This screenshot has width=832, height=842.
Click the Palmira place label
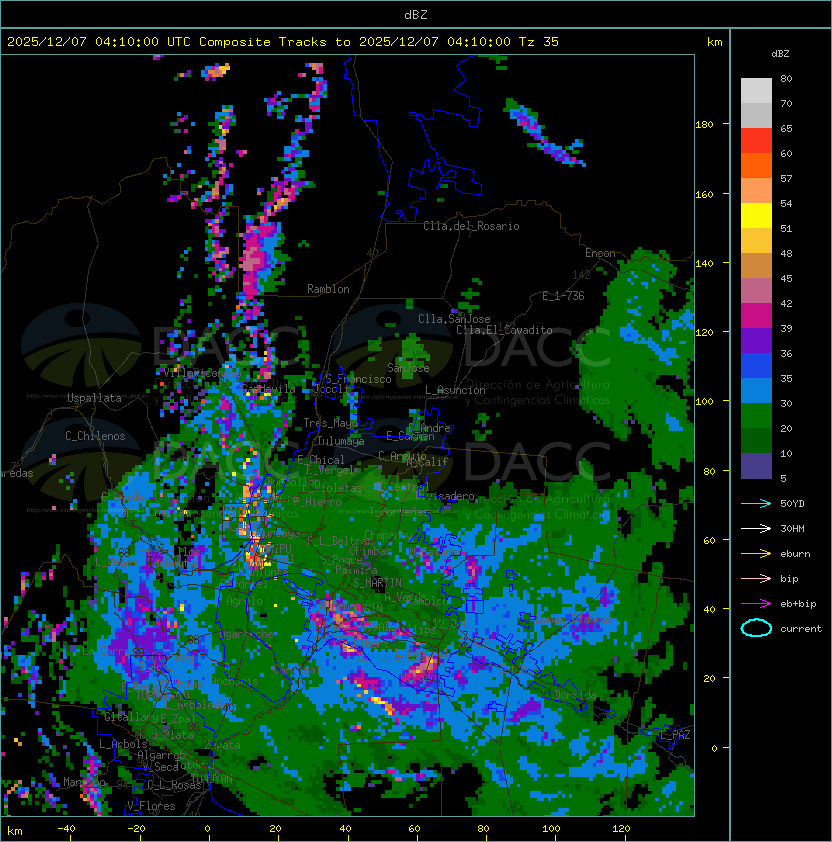click(x=356, y=570)
